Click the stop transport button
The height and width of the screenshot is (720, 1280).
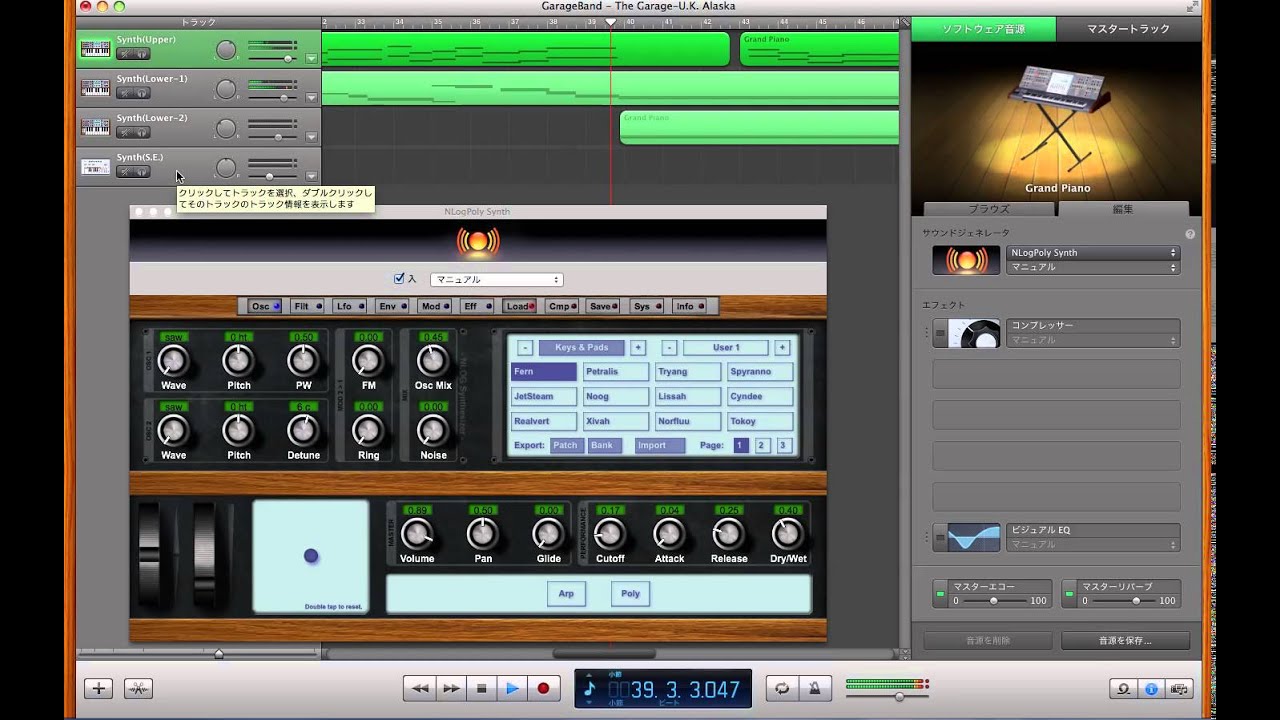pos(481,688)
